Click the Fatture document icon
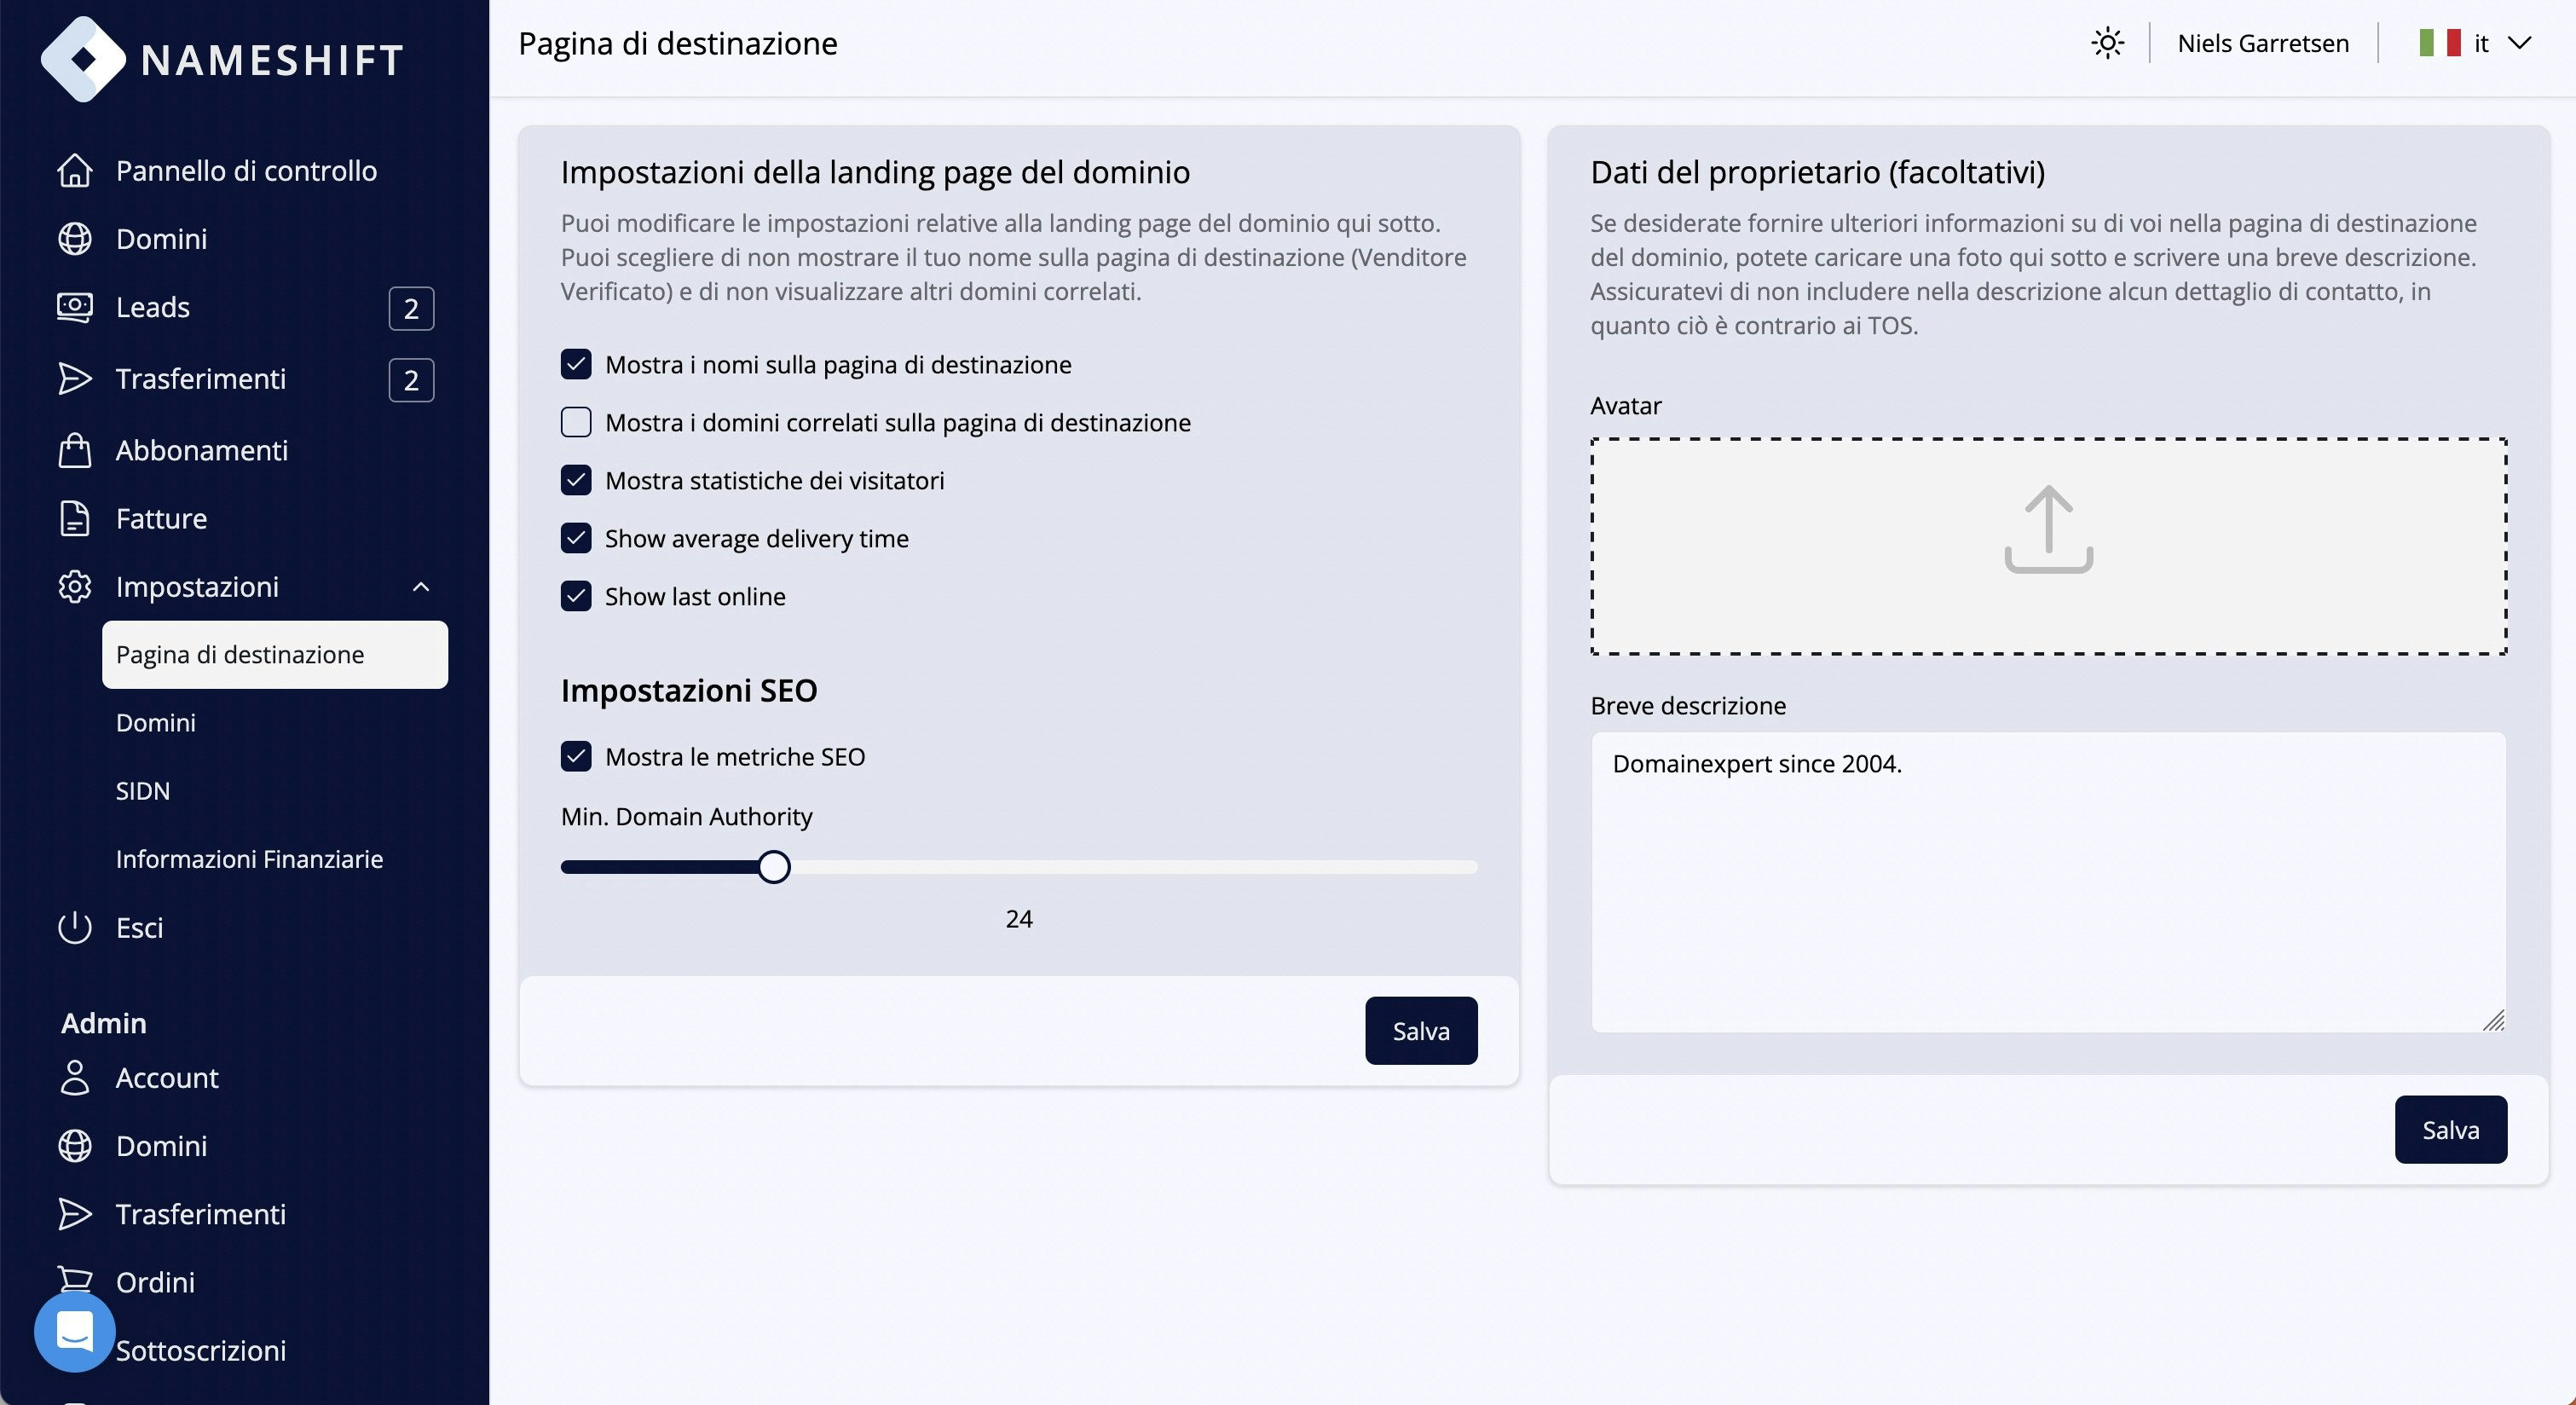This screenshot has height=1405, width=2576. pos(75,519)
